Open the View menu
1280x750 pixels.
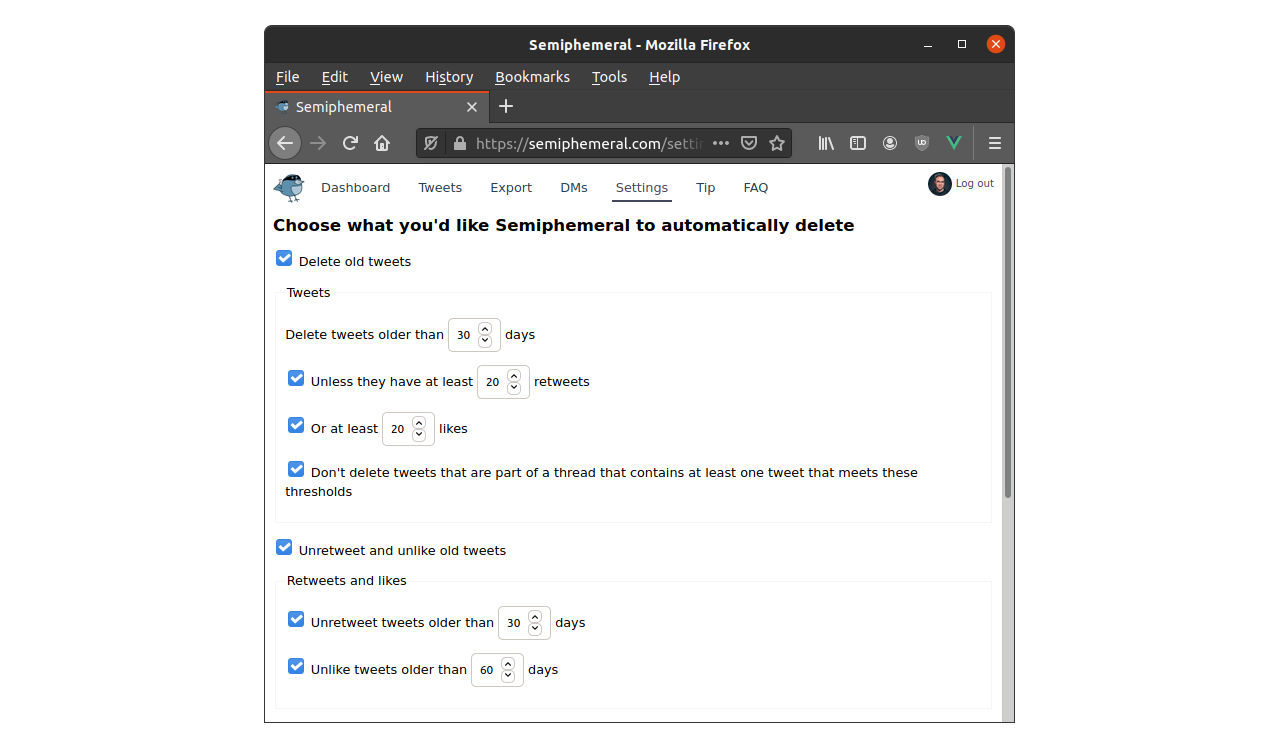(x=386, y=77)
